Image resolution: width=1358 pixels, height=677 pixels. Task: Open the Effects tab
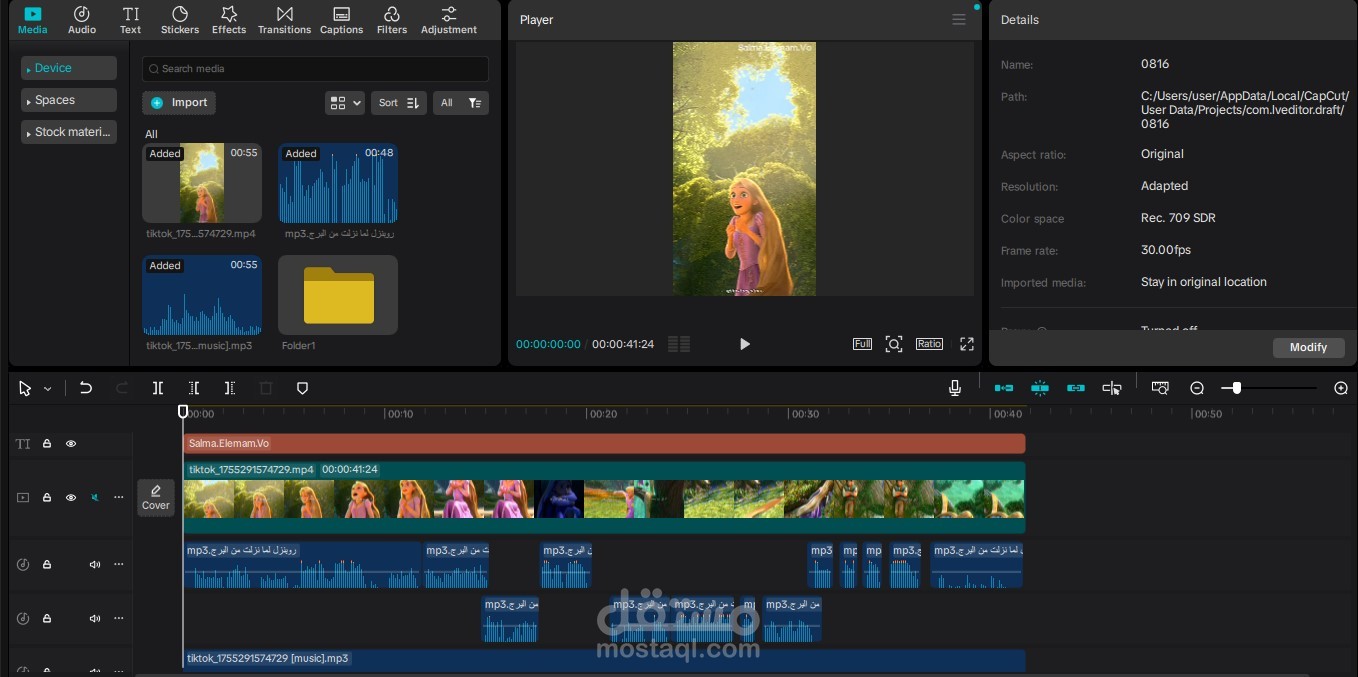point(229,20)
